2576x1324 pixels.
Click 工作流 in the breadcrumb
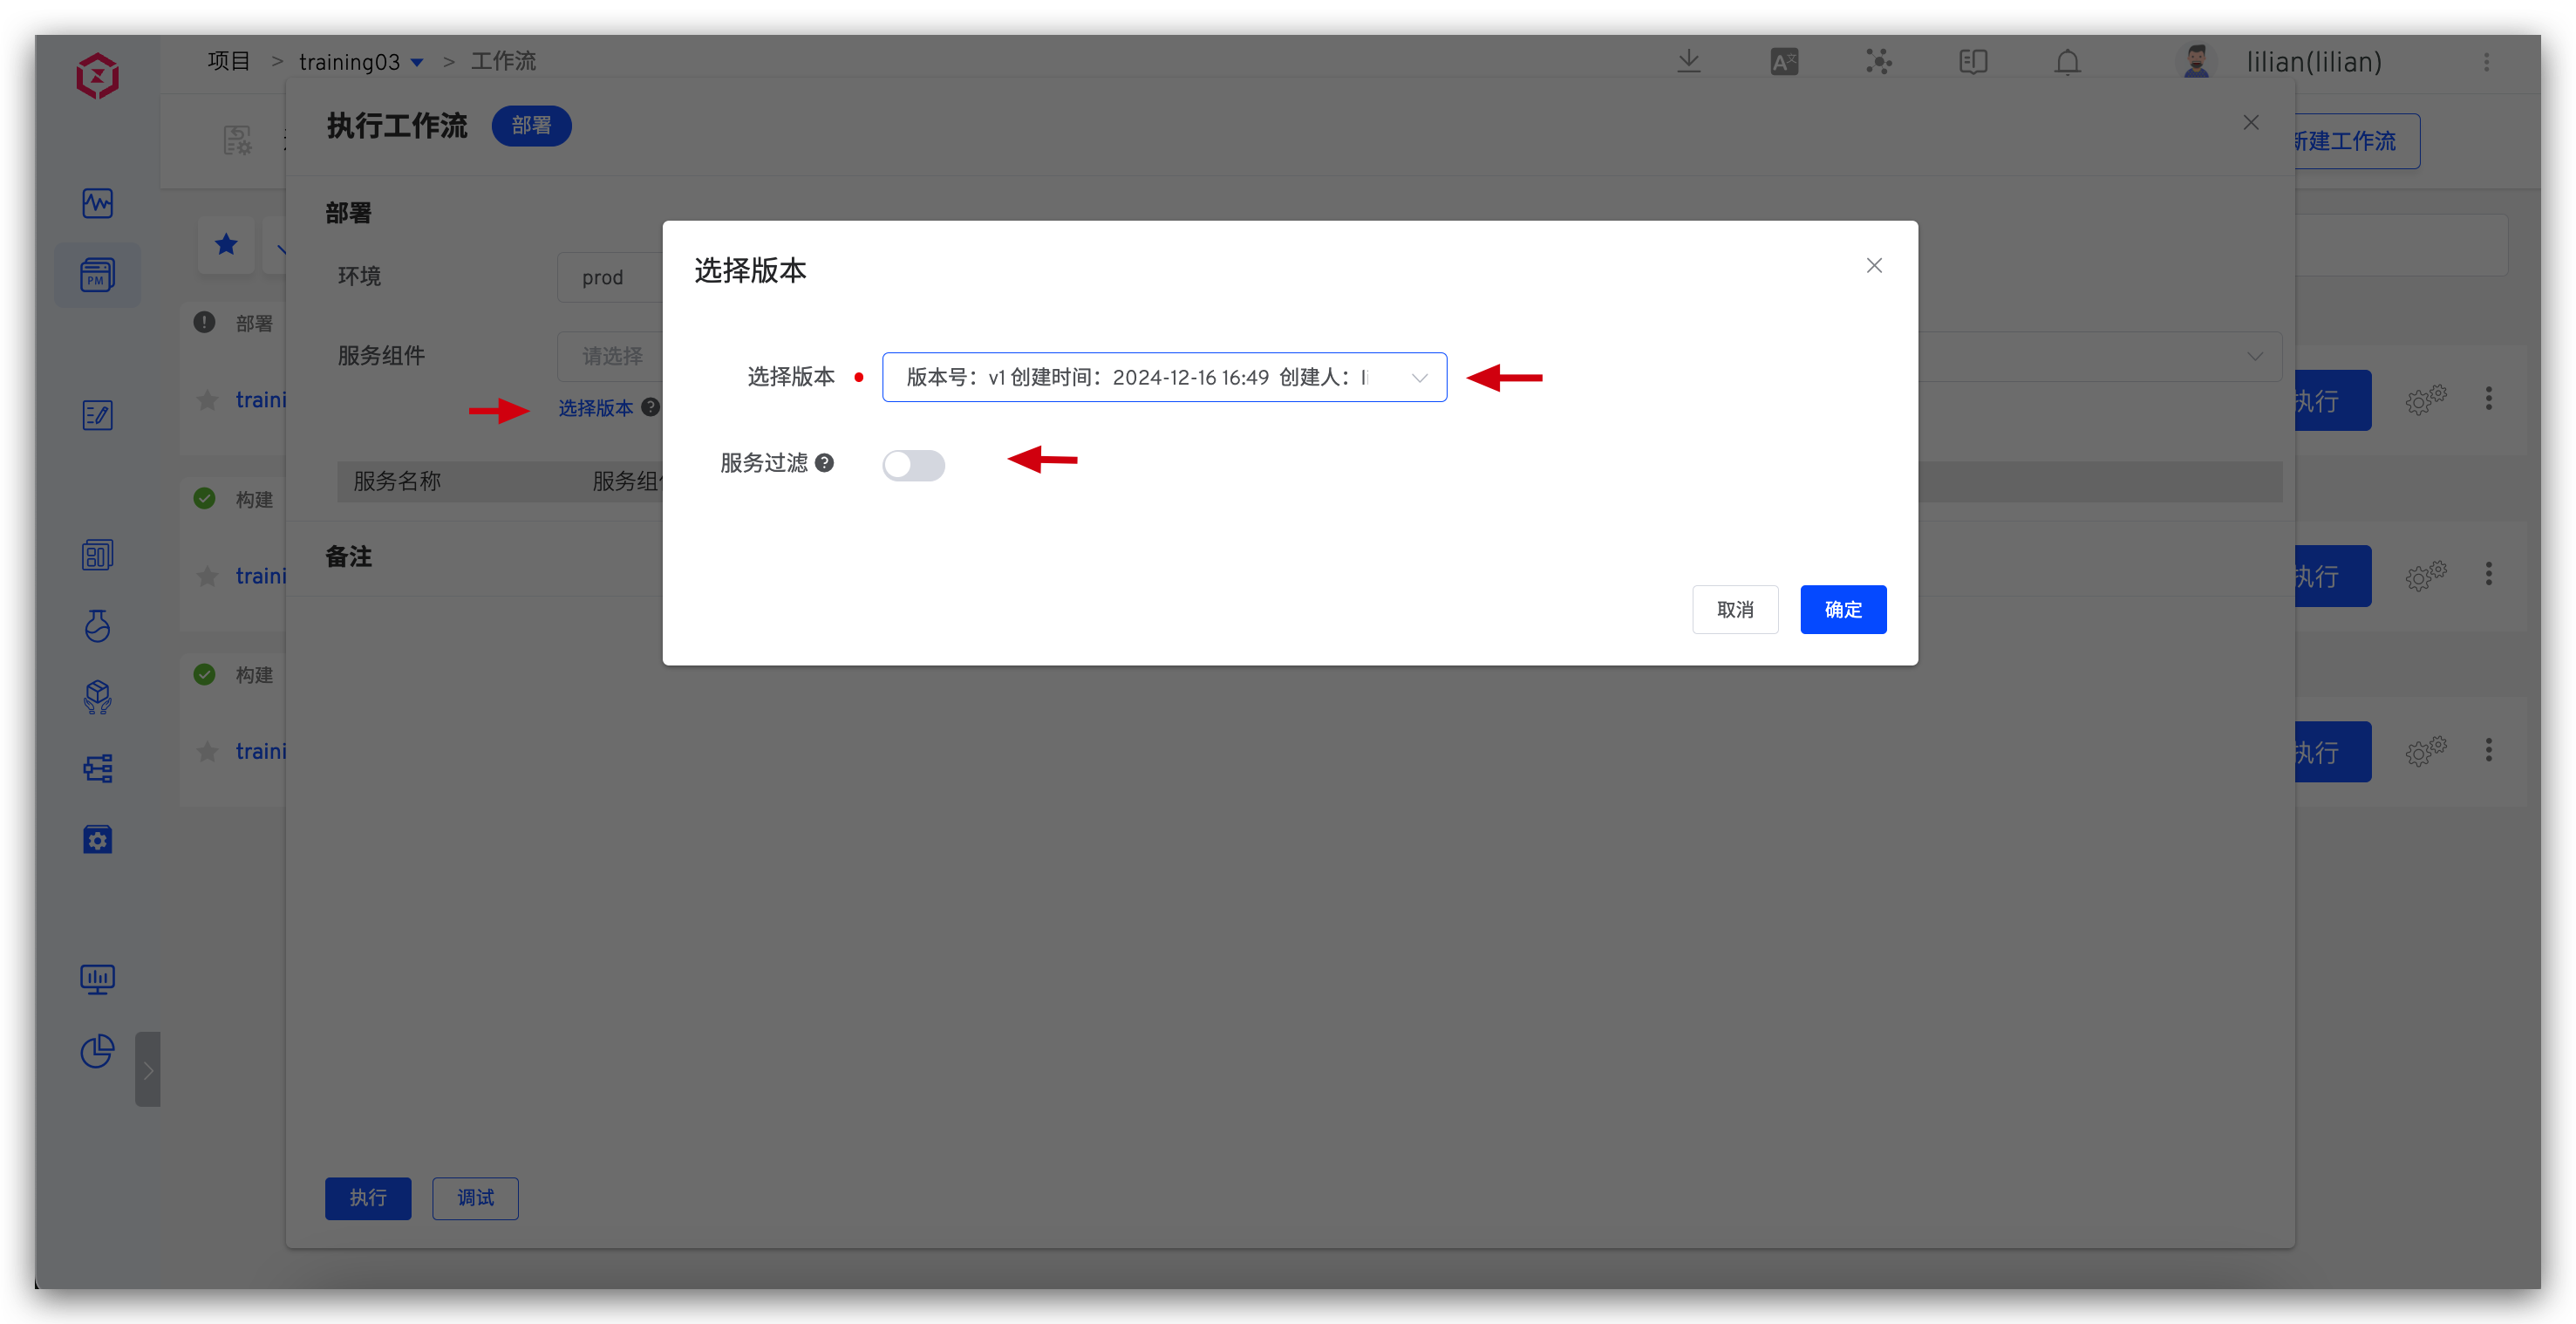click(504, 61)
